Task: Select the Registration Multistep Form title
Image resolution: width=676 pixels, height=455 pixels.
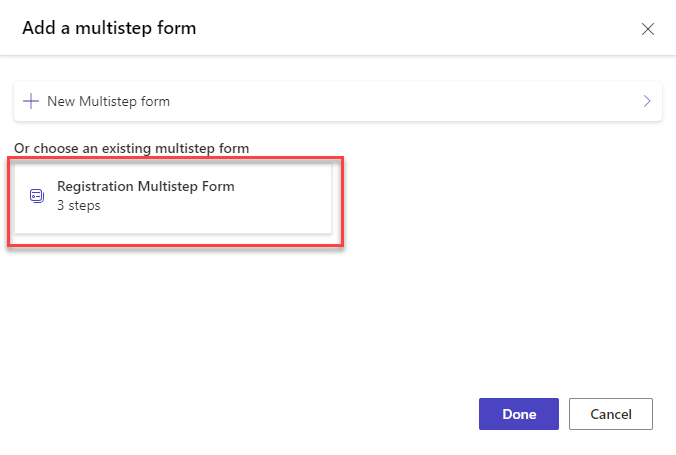Action: pos(145,187)
